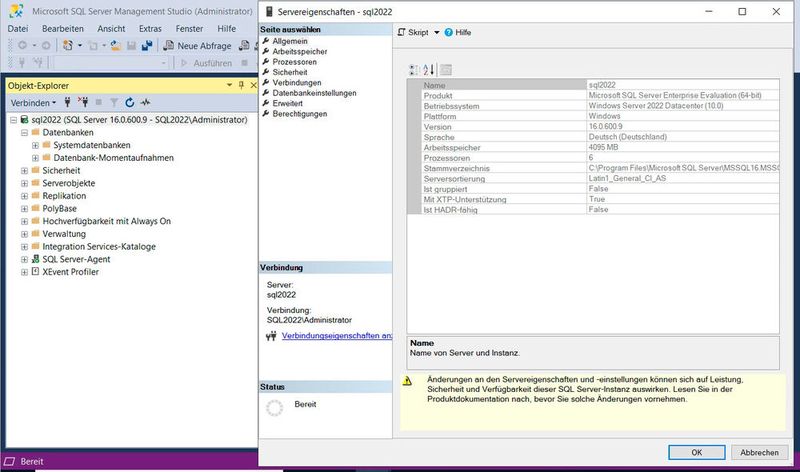Expand the Systemdatenbanken node
The height and width of the screenshot is (472, 800).
click(35, 145)
